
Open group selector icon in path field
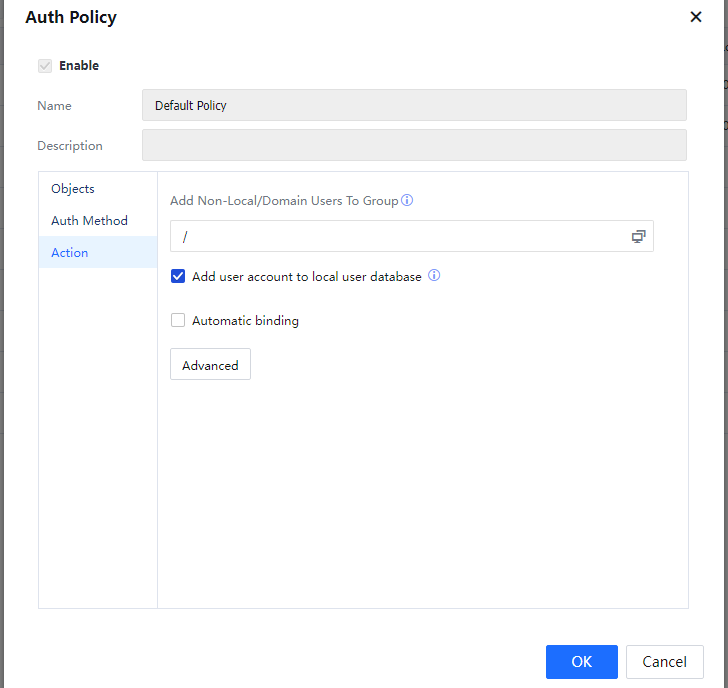[638, 236]
